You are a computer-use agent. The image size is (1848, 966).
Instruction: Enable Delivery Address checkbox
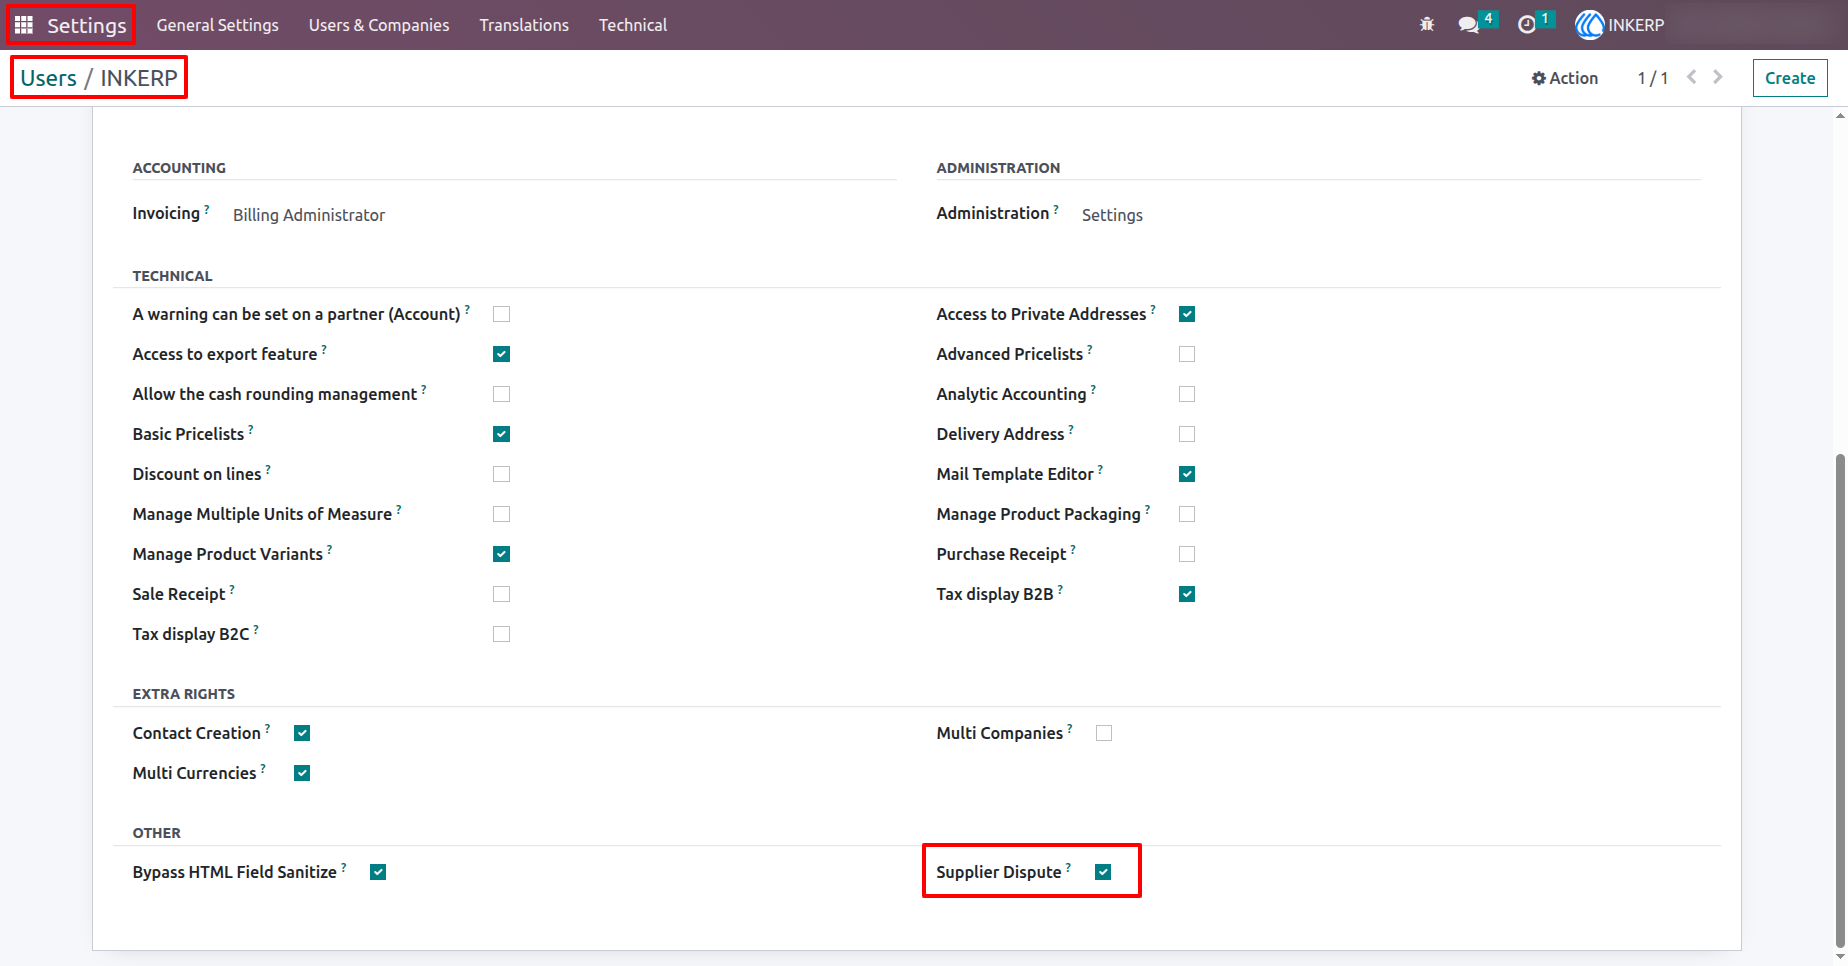tap(1187, 434)
